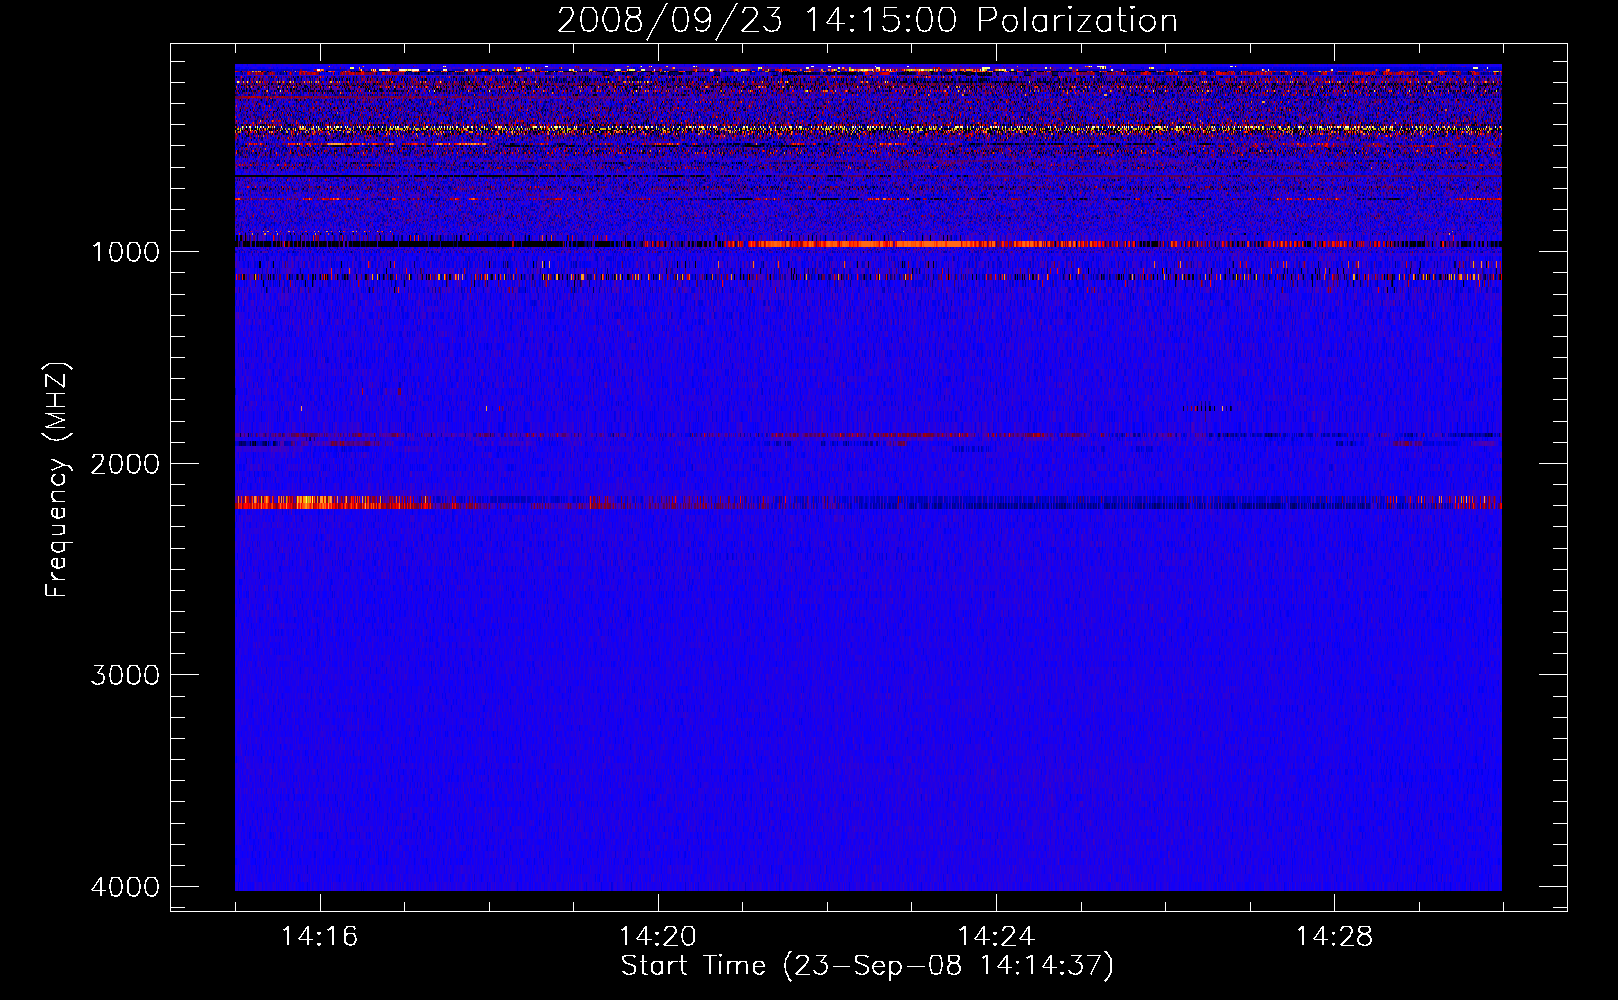Click the 3000 frequency tick label
Viewport: 1618px width, 1000px height.
click(125, 675)
